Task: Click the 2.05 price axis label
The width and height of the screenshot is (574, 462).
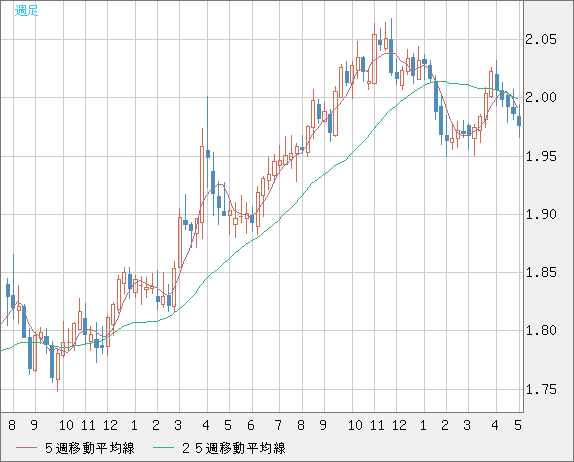Action: coord(541,39)
